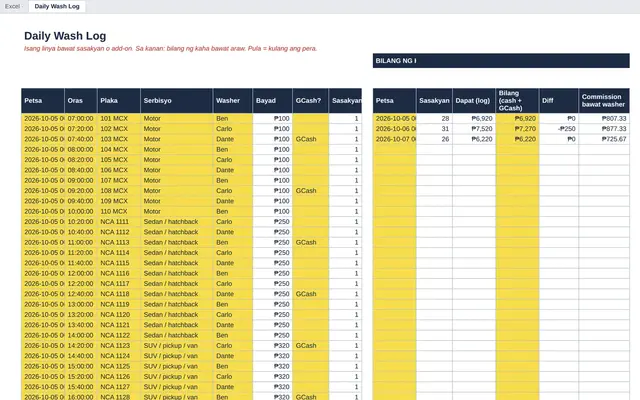Select the GCash cell for NCA 1123
640x400 pixels.
[311, 346]
